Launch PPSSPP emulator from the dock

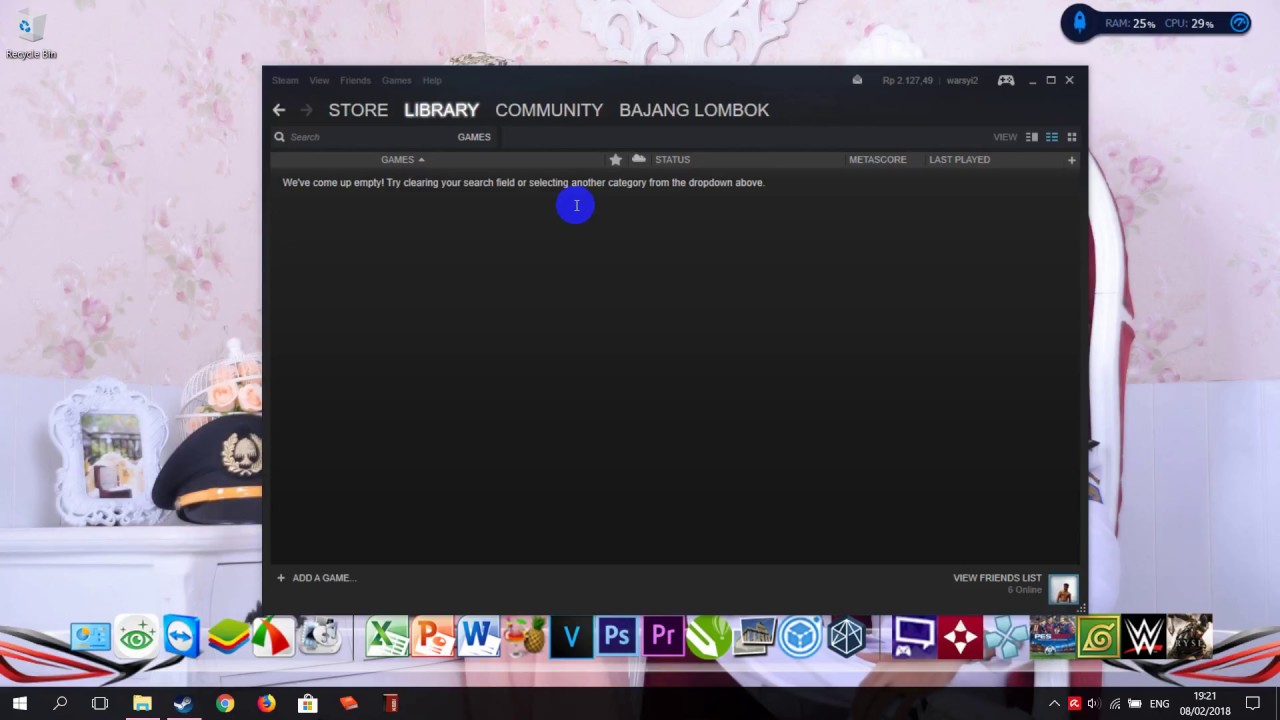(1007, 637)
